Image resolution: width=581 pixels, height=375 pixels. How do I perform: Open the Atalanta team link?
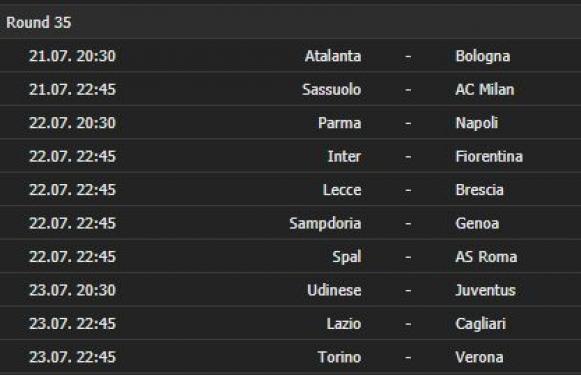point(333,56)
